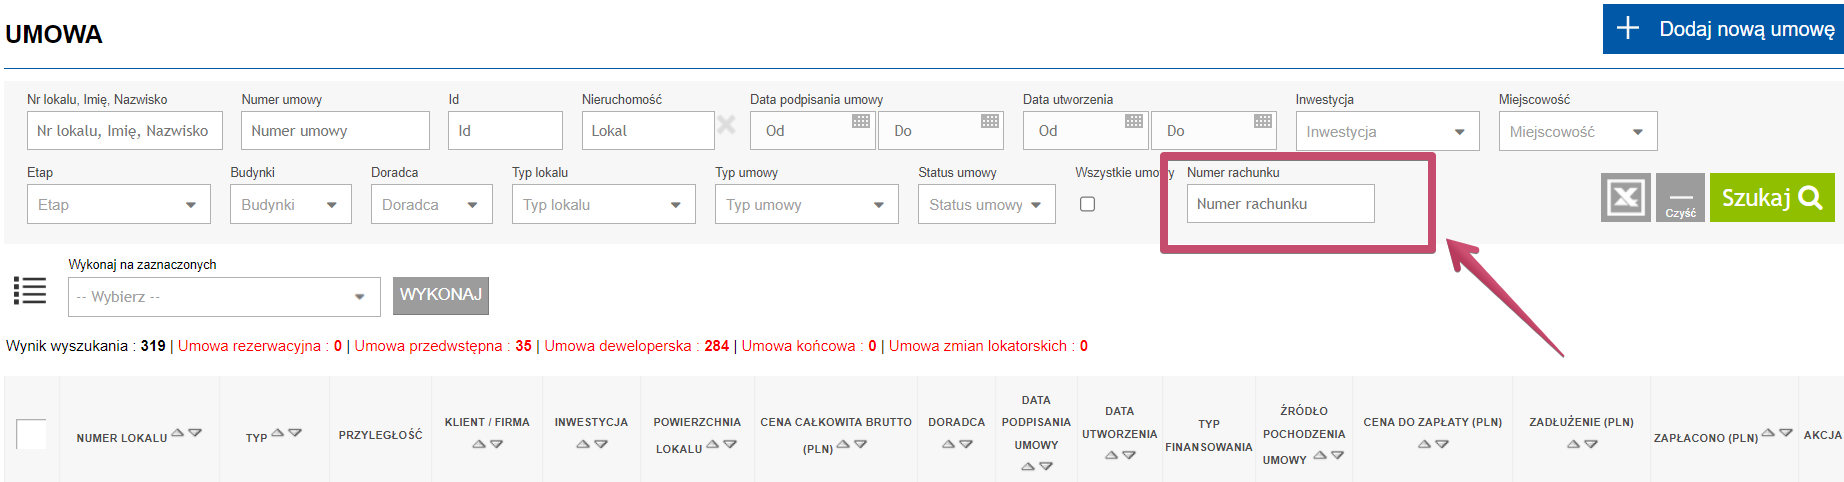Tick the Wszystkie umowy checkbox
The image size is (1844, 482).
pos(1088,204)
